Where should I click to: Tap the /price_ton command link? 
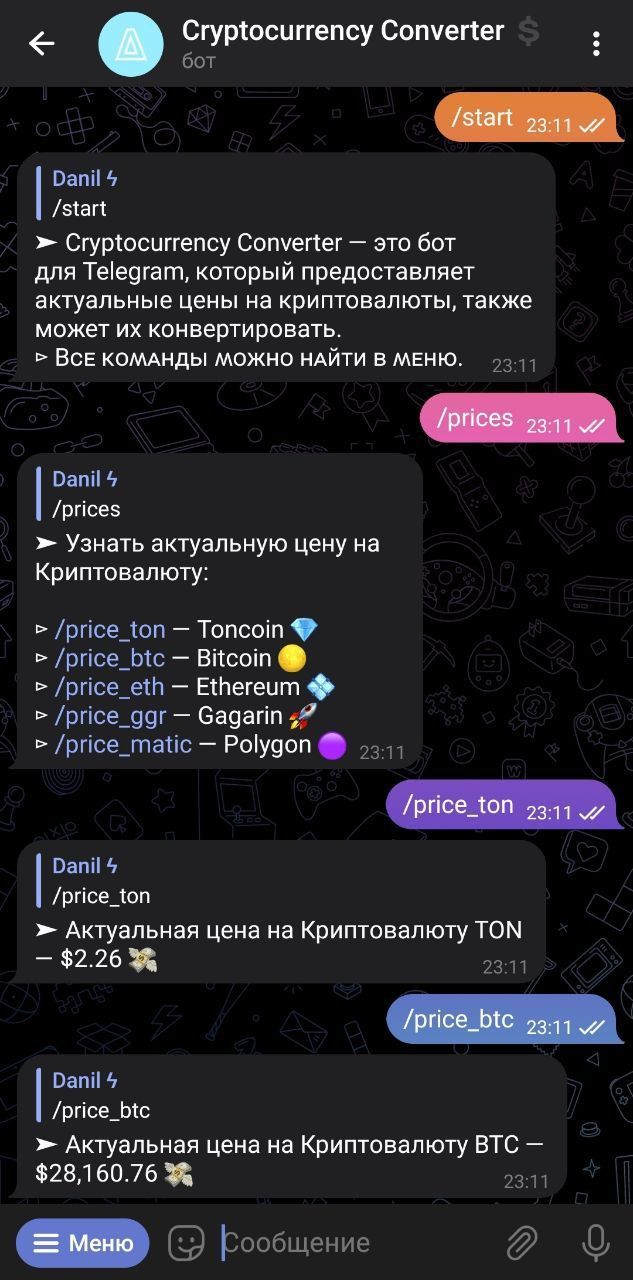coord(110,629)
